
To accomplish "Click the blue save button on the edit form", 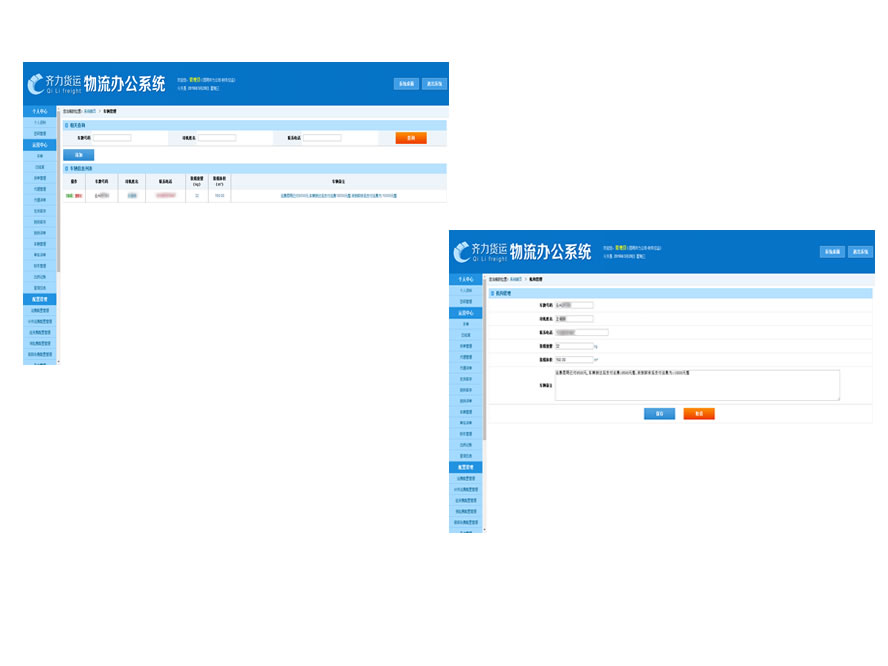I will [x=659, y=413].
